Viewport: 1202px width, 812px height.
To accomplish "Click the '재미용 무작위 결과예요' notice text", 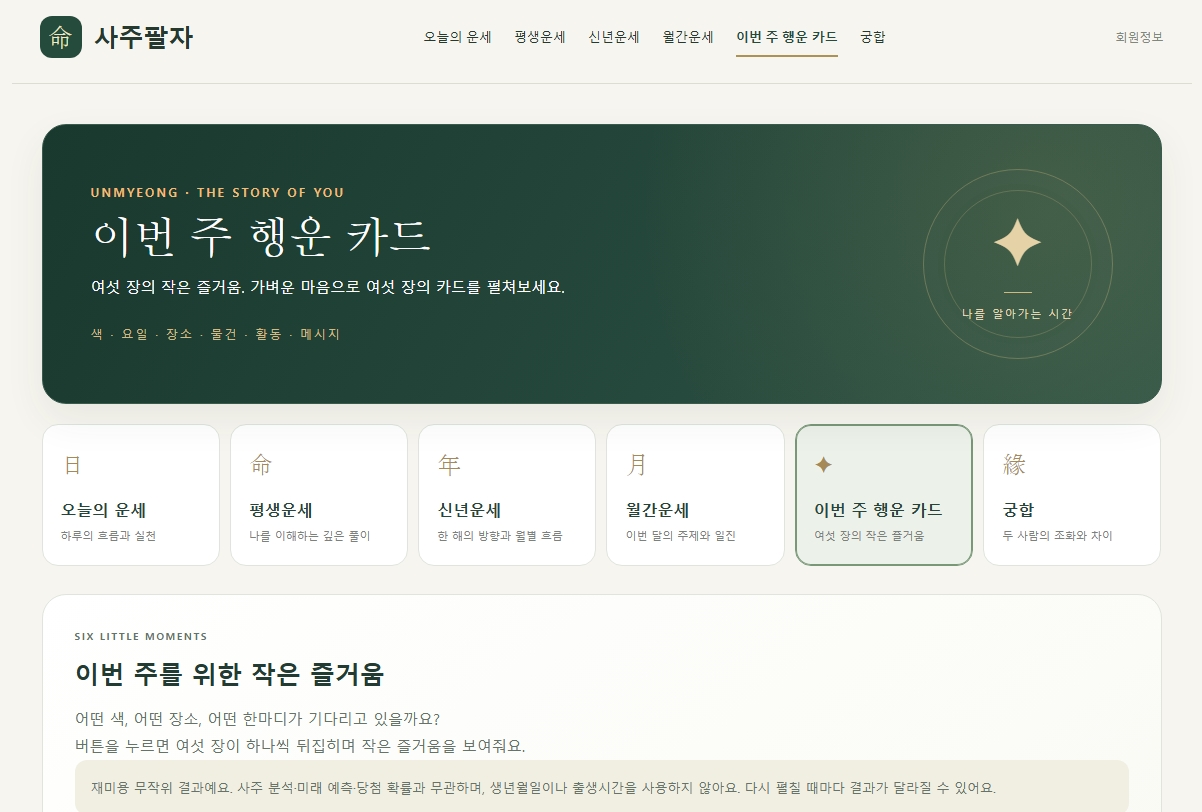I will [543, 787].
